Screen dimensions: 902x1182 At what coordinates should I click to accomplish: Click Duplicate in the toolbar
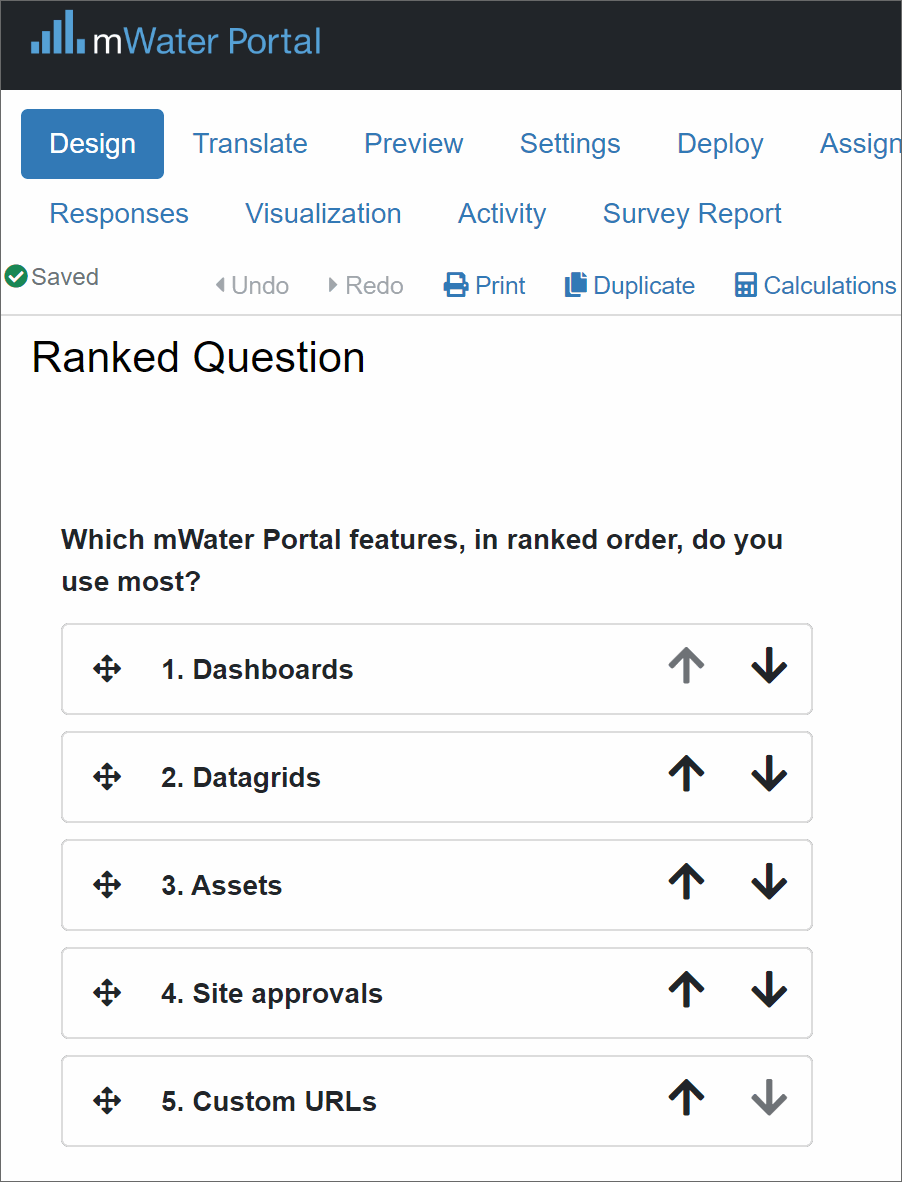coord(630,285)
